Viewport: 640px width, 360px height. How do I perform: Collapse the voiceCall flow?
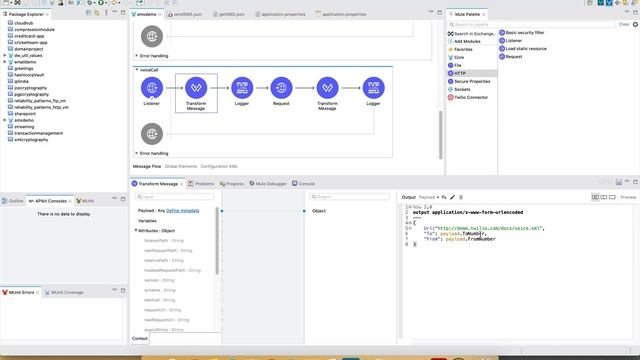137,70
